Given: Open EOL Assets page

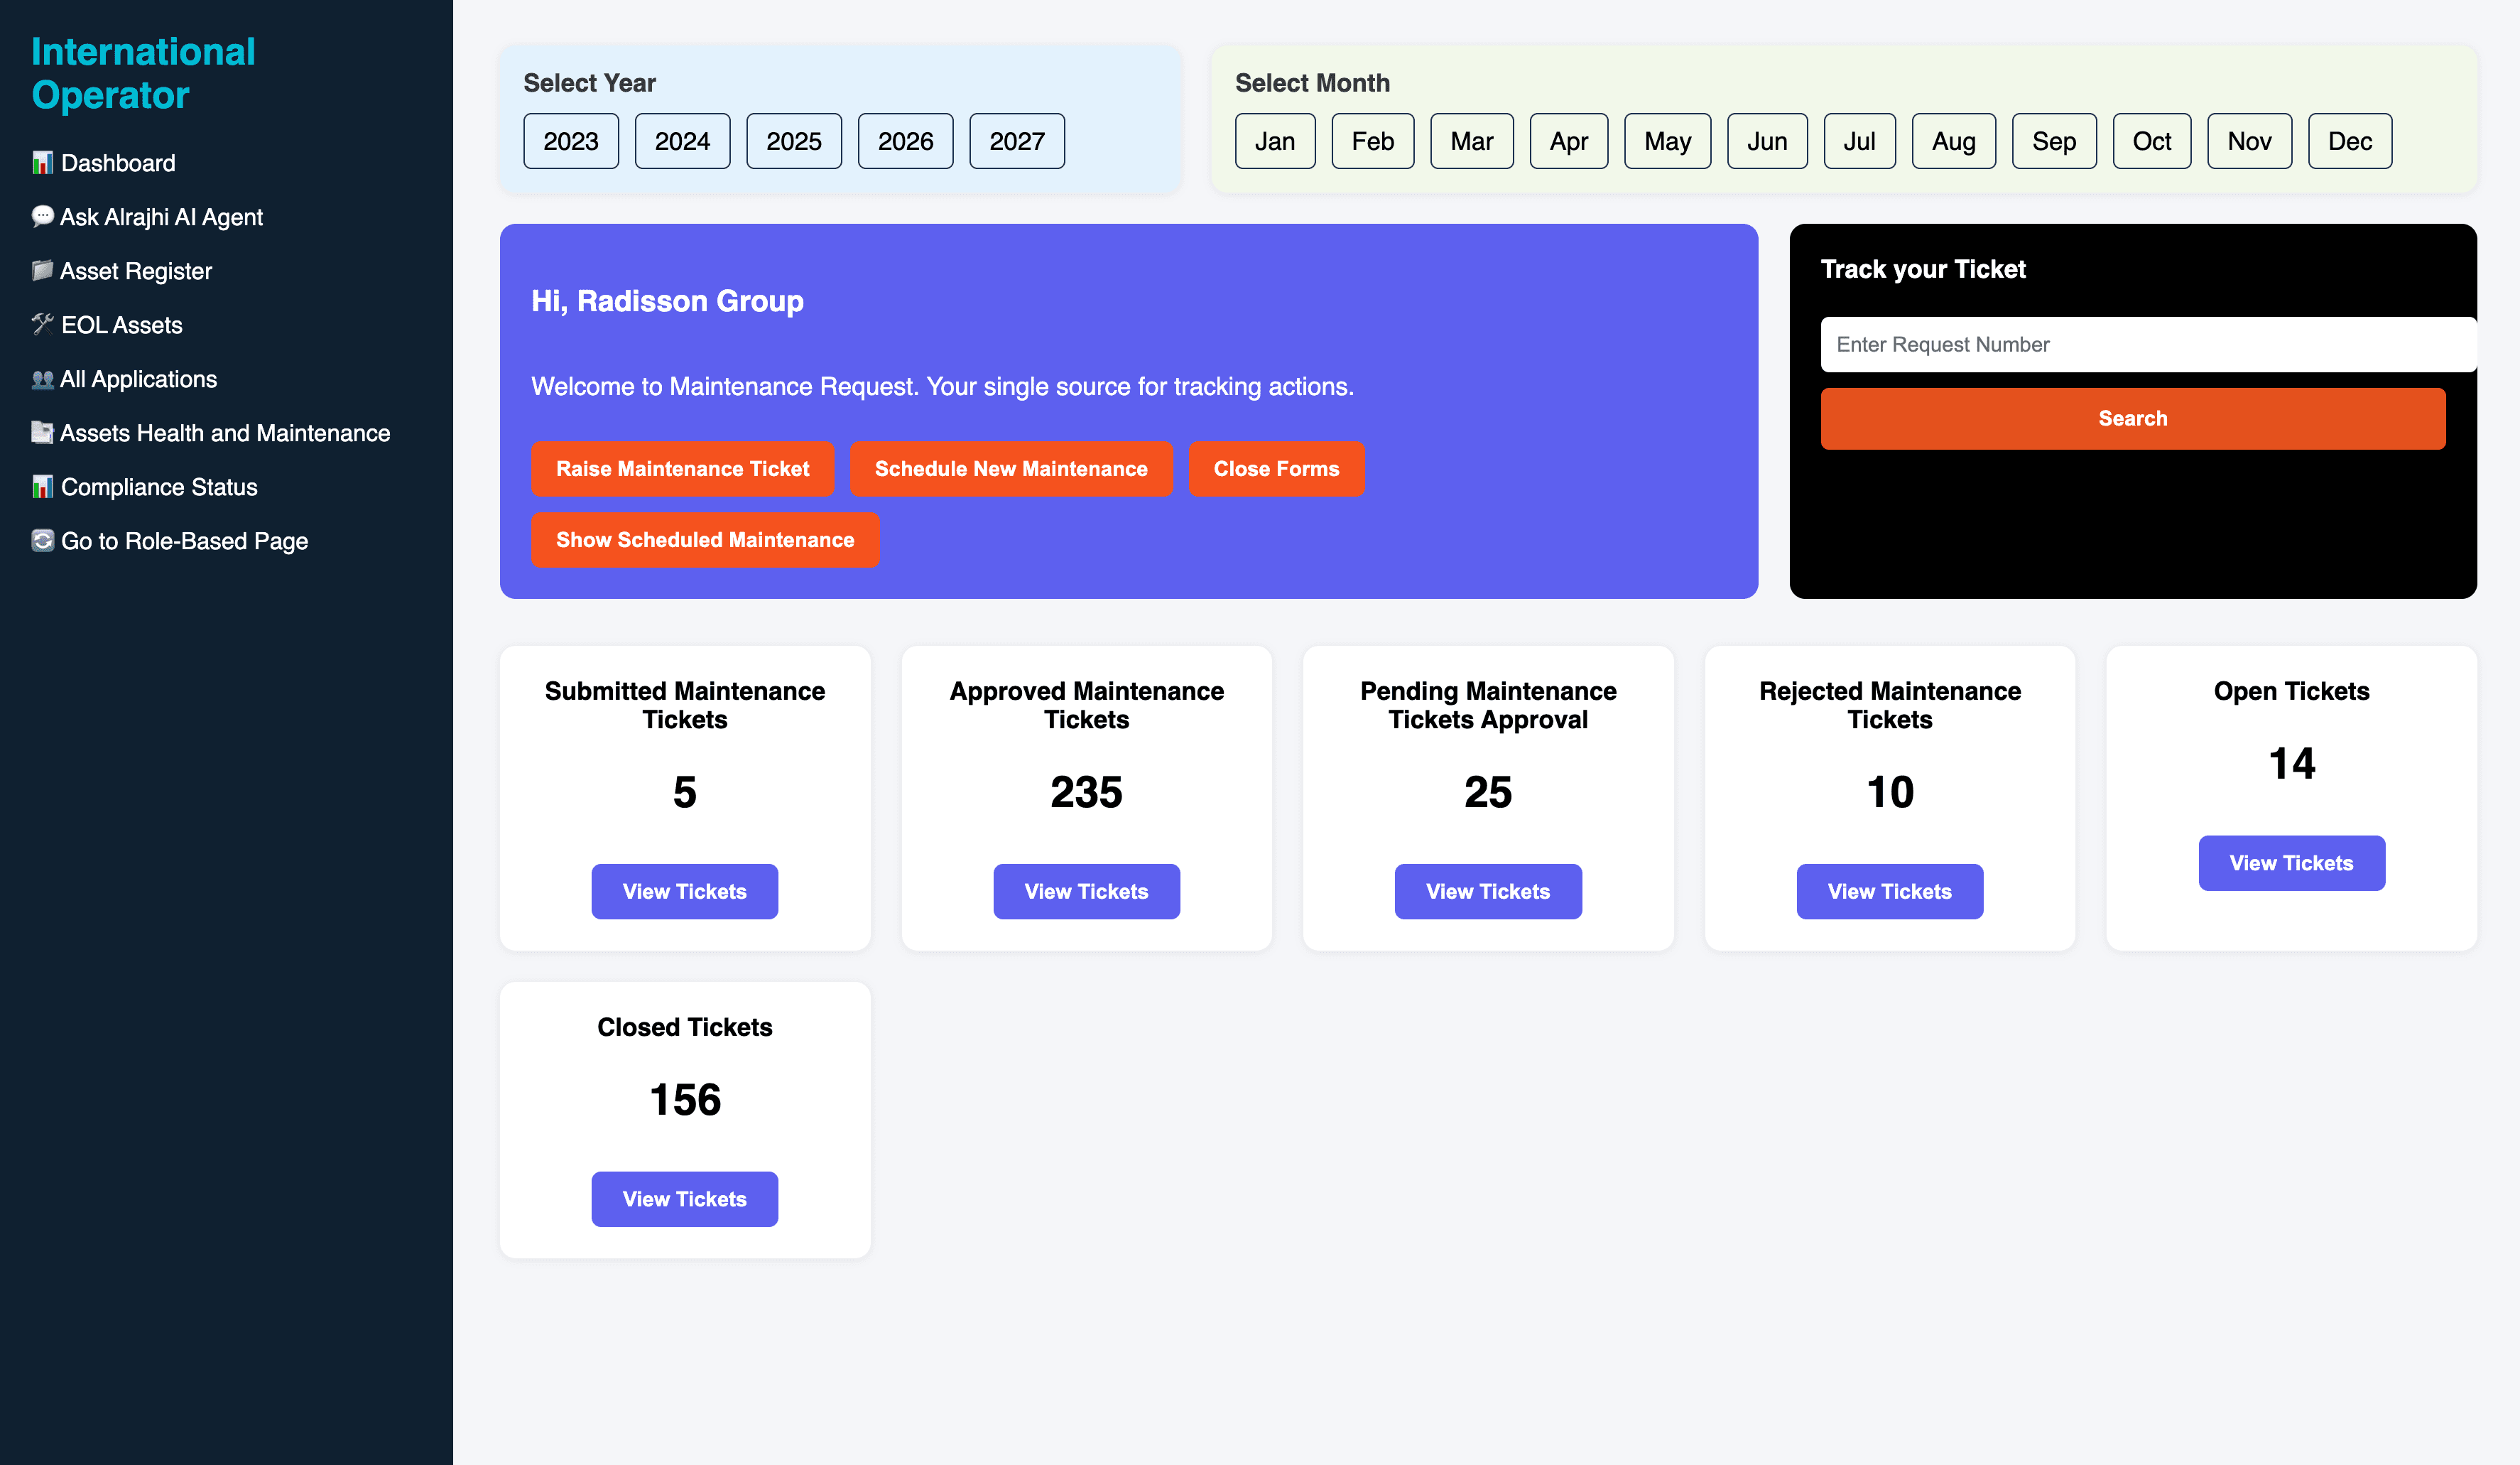Looking at the screenshot, I should click(107, 325).
